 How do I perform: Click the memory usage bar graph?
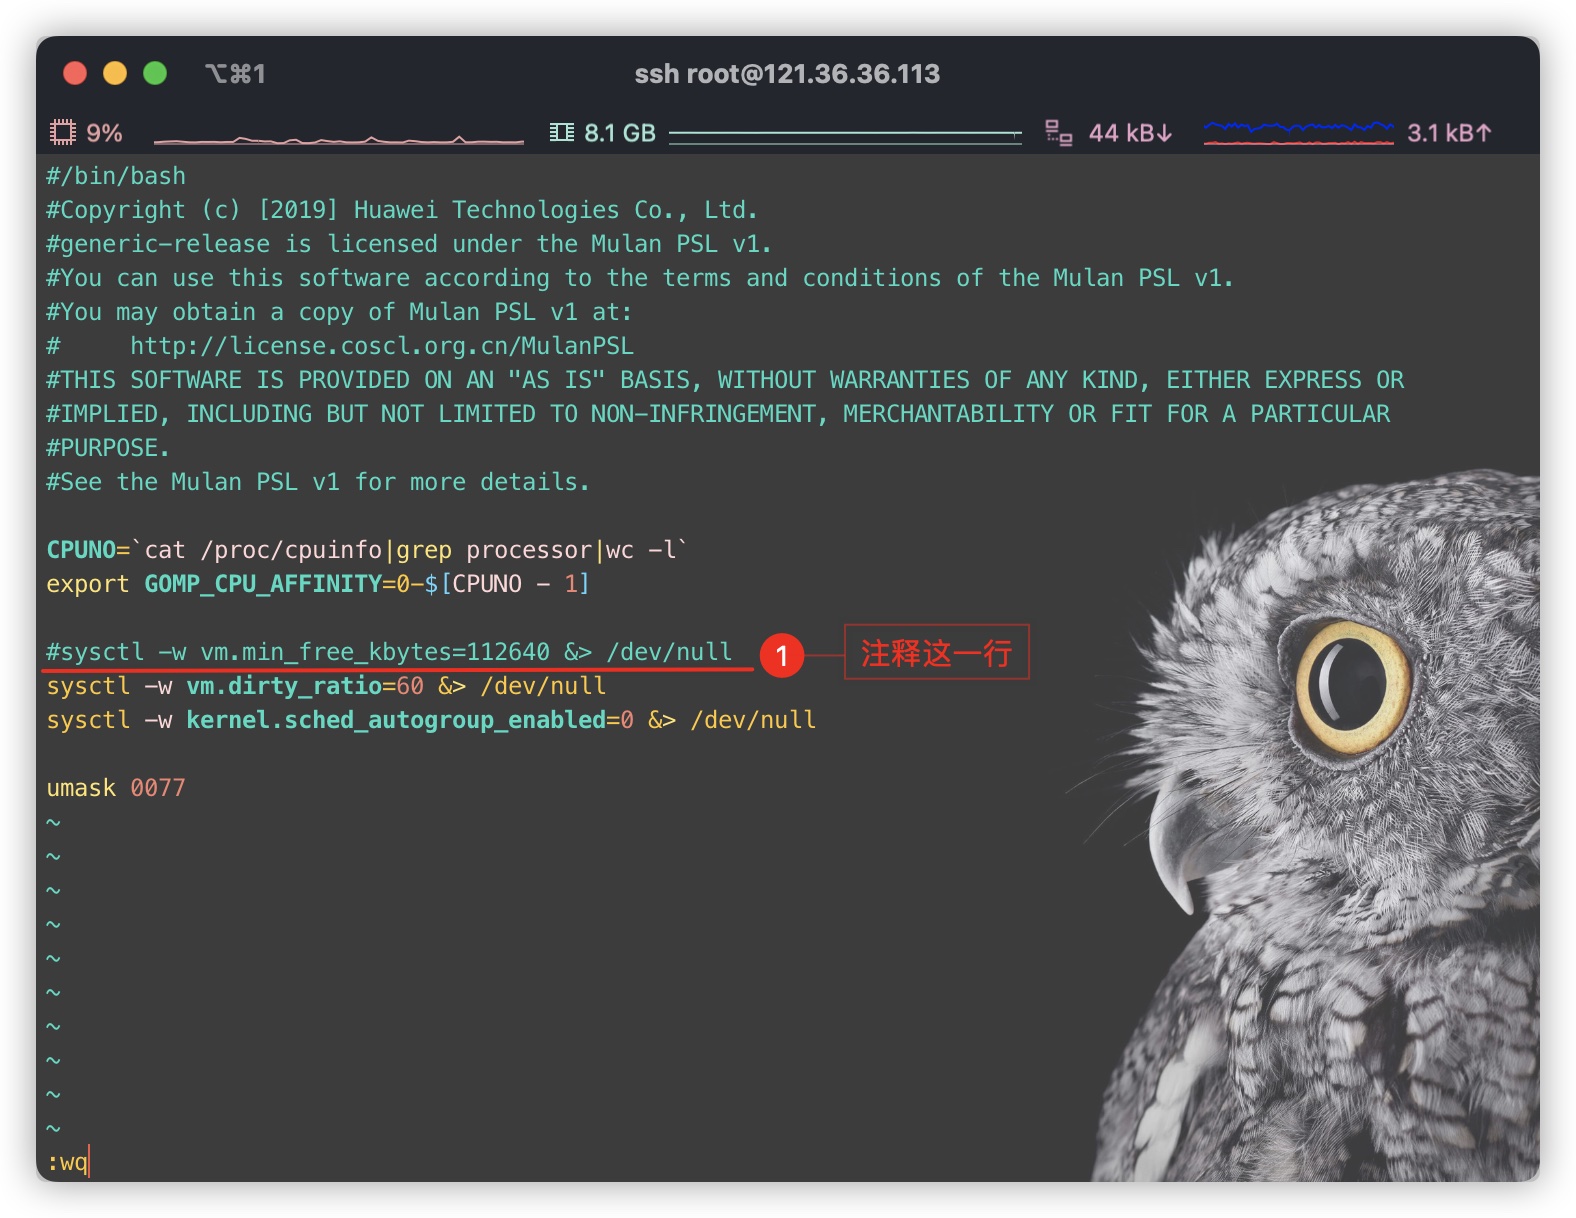pyautogui.click(x=845, y=136)
